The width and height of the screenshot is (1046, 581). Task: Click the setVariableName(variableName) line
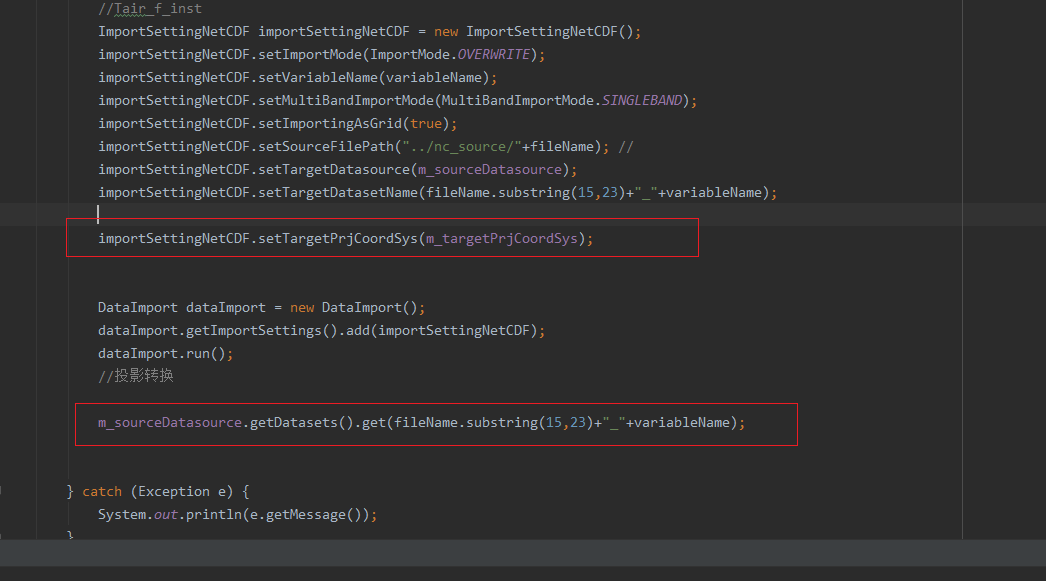click(x=298, y=77)
